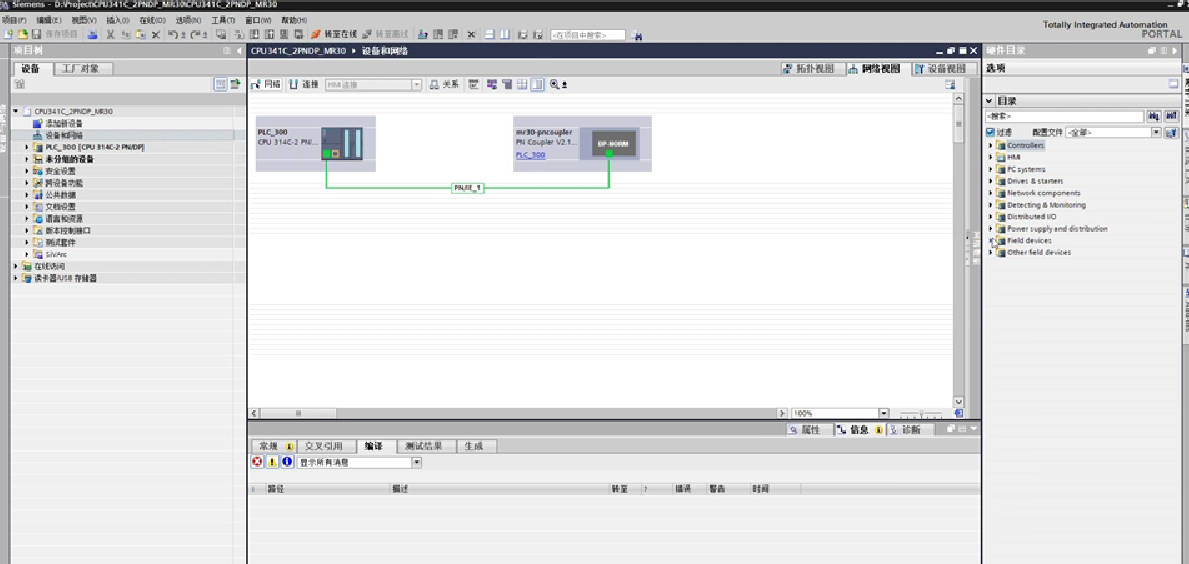Toggle yellow warning messages filter icon
This screenshot has height=564, width=1189.
click(272, 462)
